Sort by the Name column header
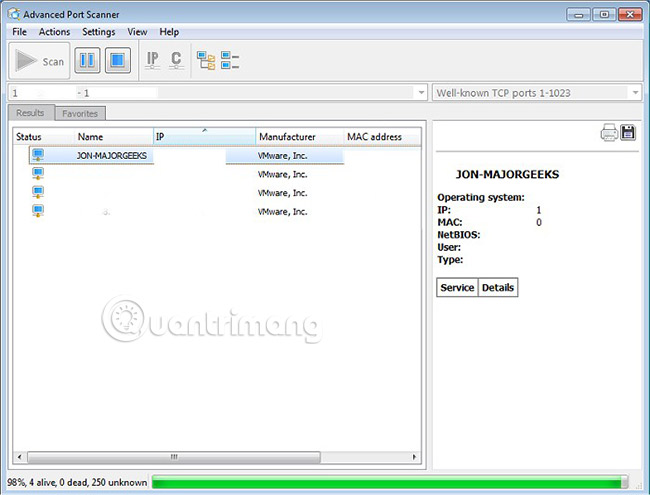 [114, 137]
